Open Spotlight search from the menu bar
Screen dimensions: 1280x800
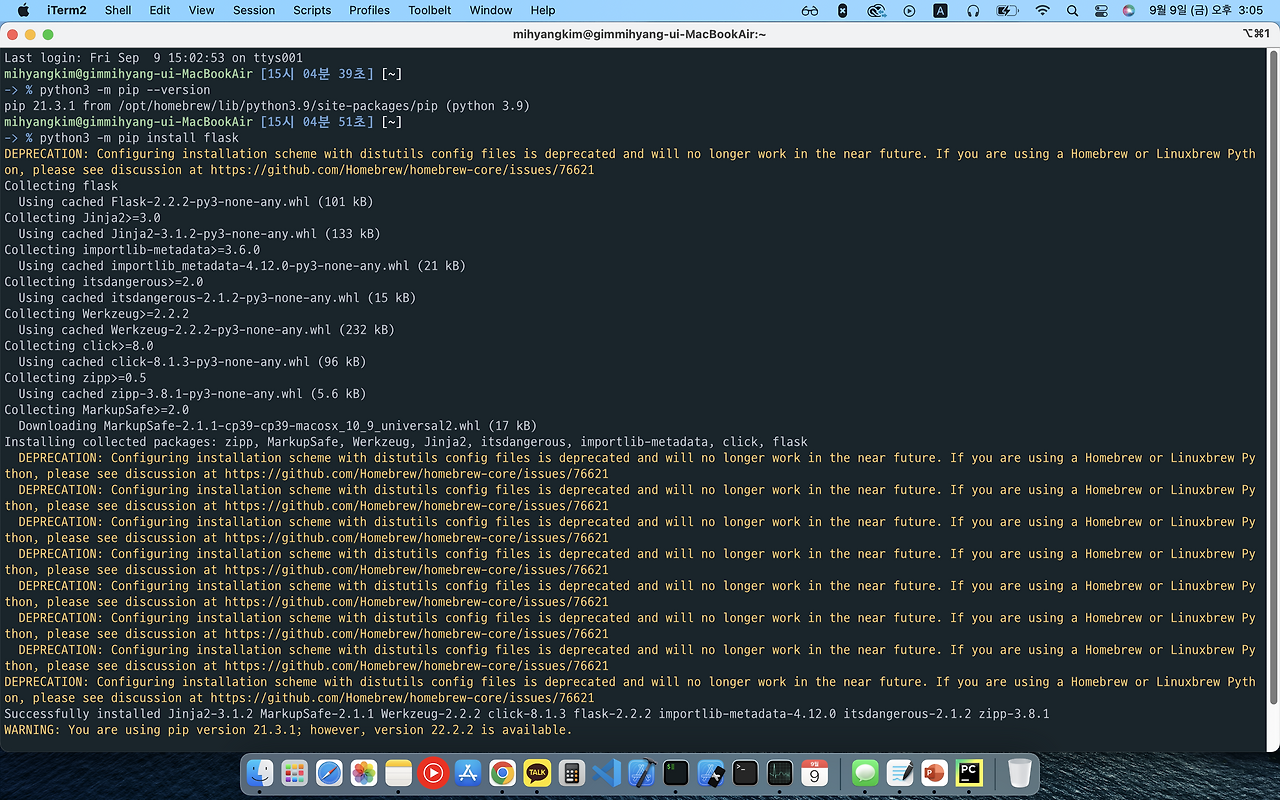[x=1071, y=10]
